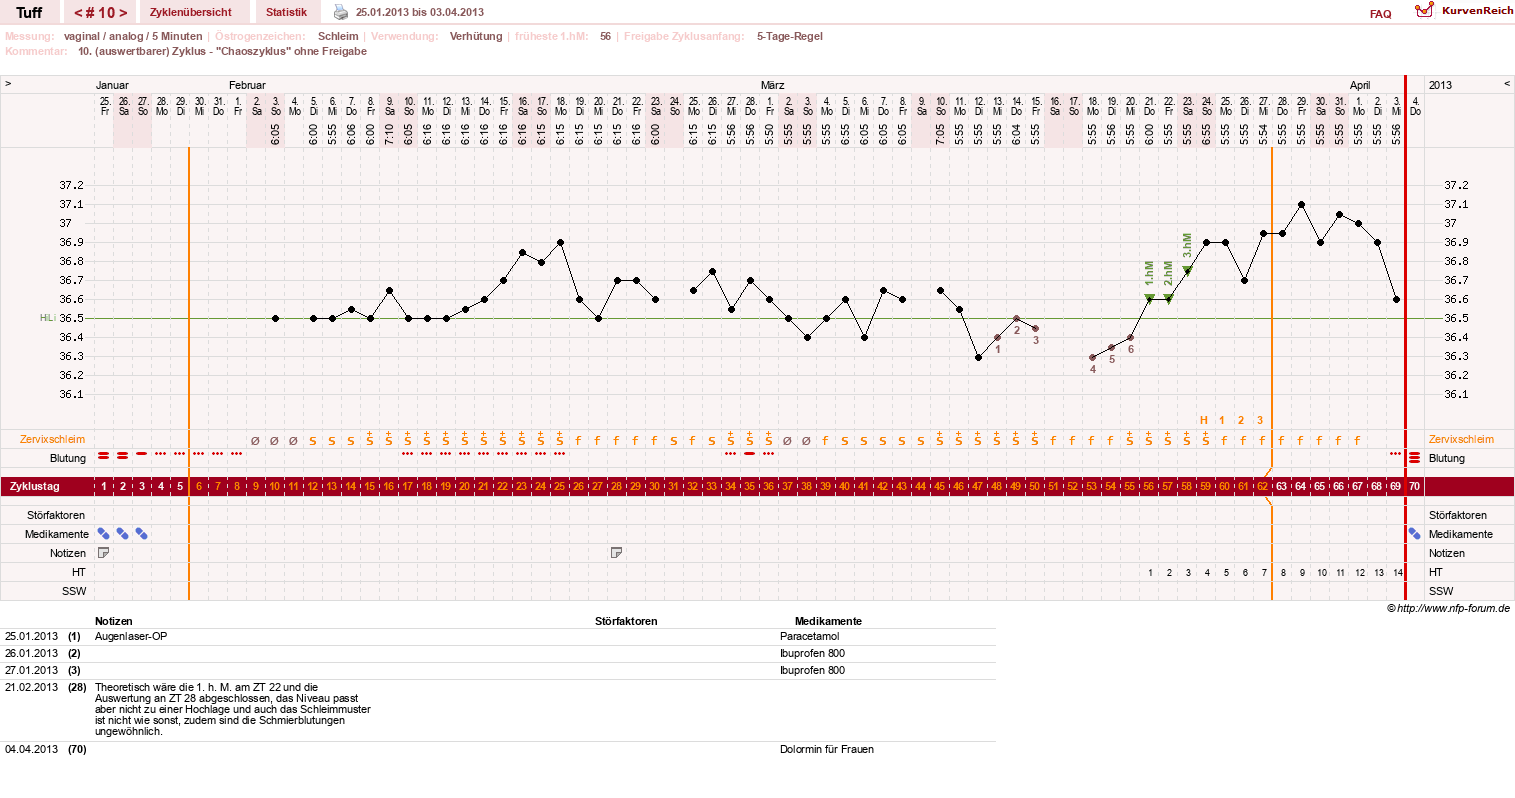Open the FAQ link
The height and width of the screenshot is (798, 1515).
(1381, 14)
